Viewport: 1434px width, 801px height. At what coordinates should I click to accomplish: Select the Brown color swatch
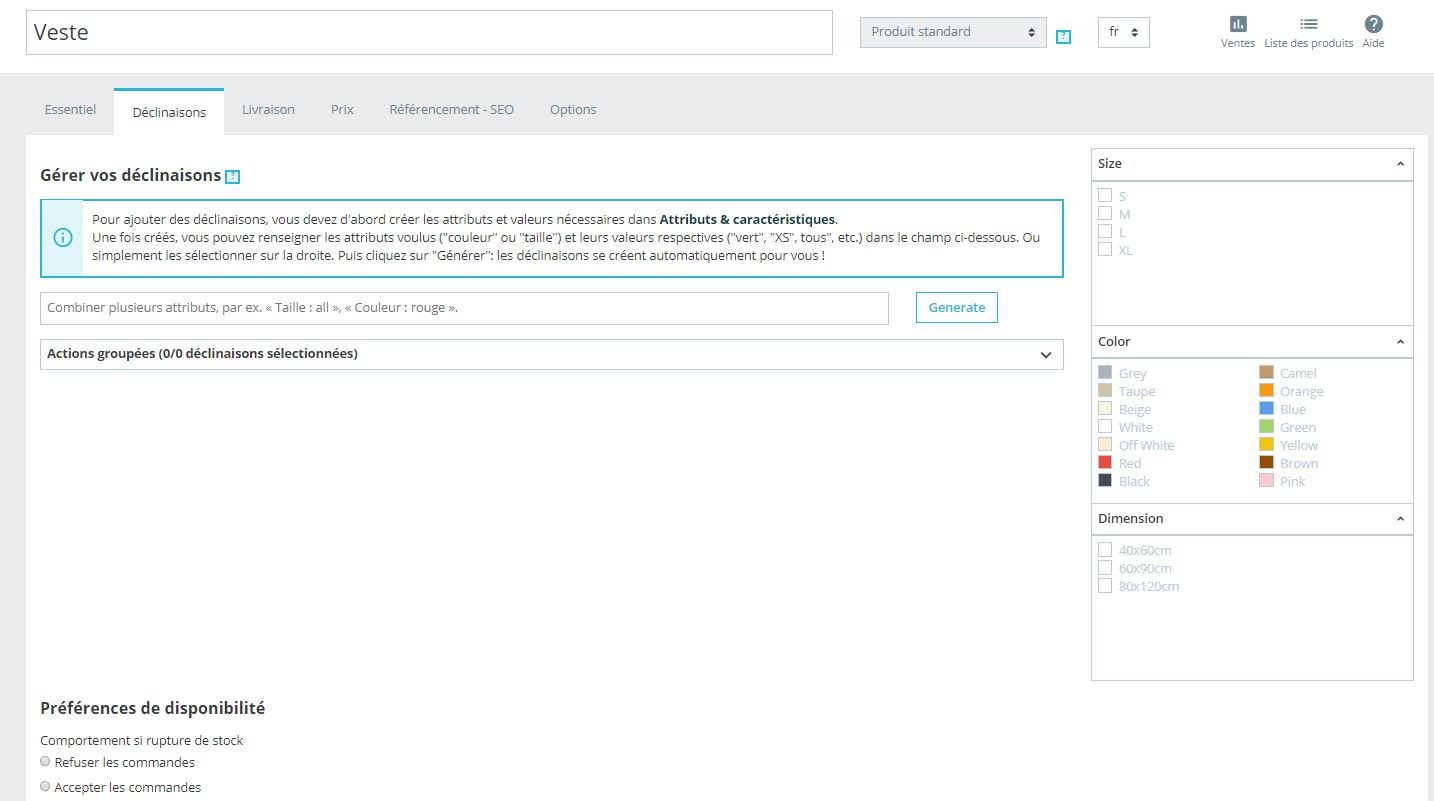coord(1266,462)
